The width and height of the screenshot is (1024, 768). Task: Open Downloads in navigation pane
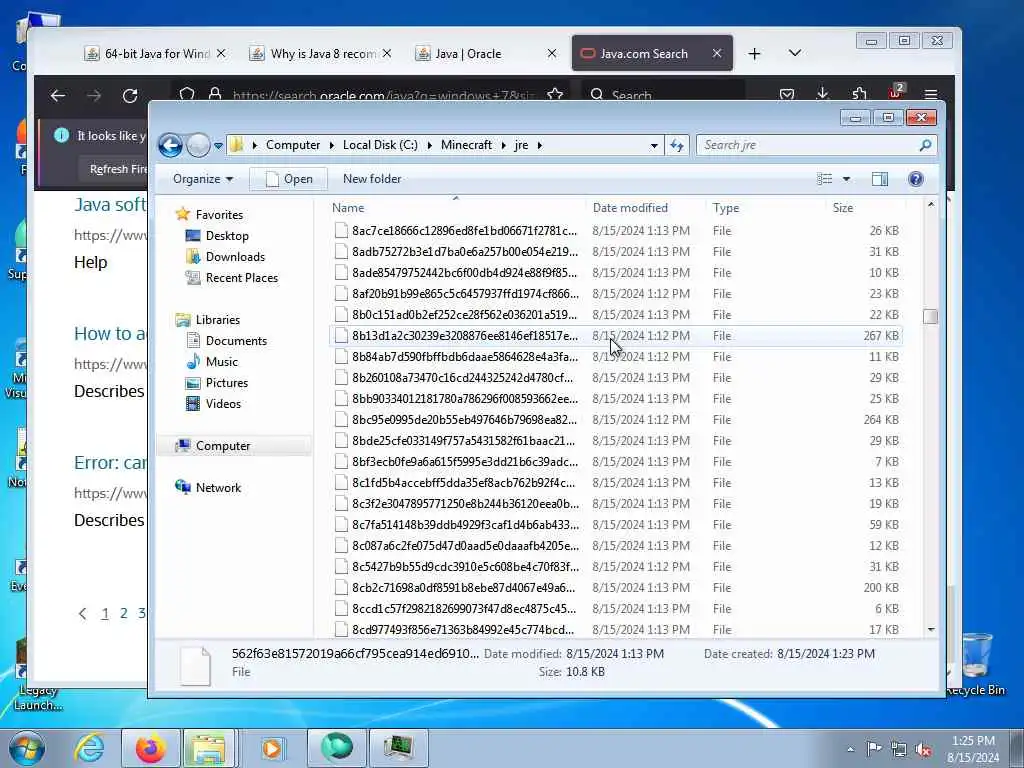235,257
